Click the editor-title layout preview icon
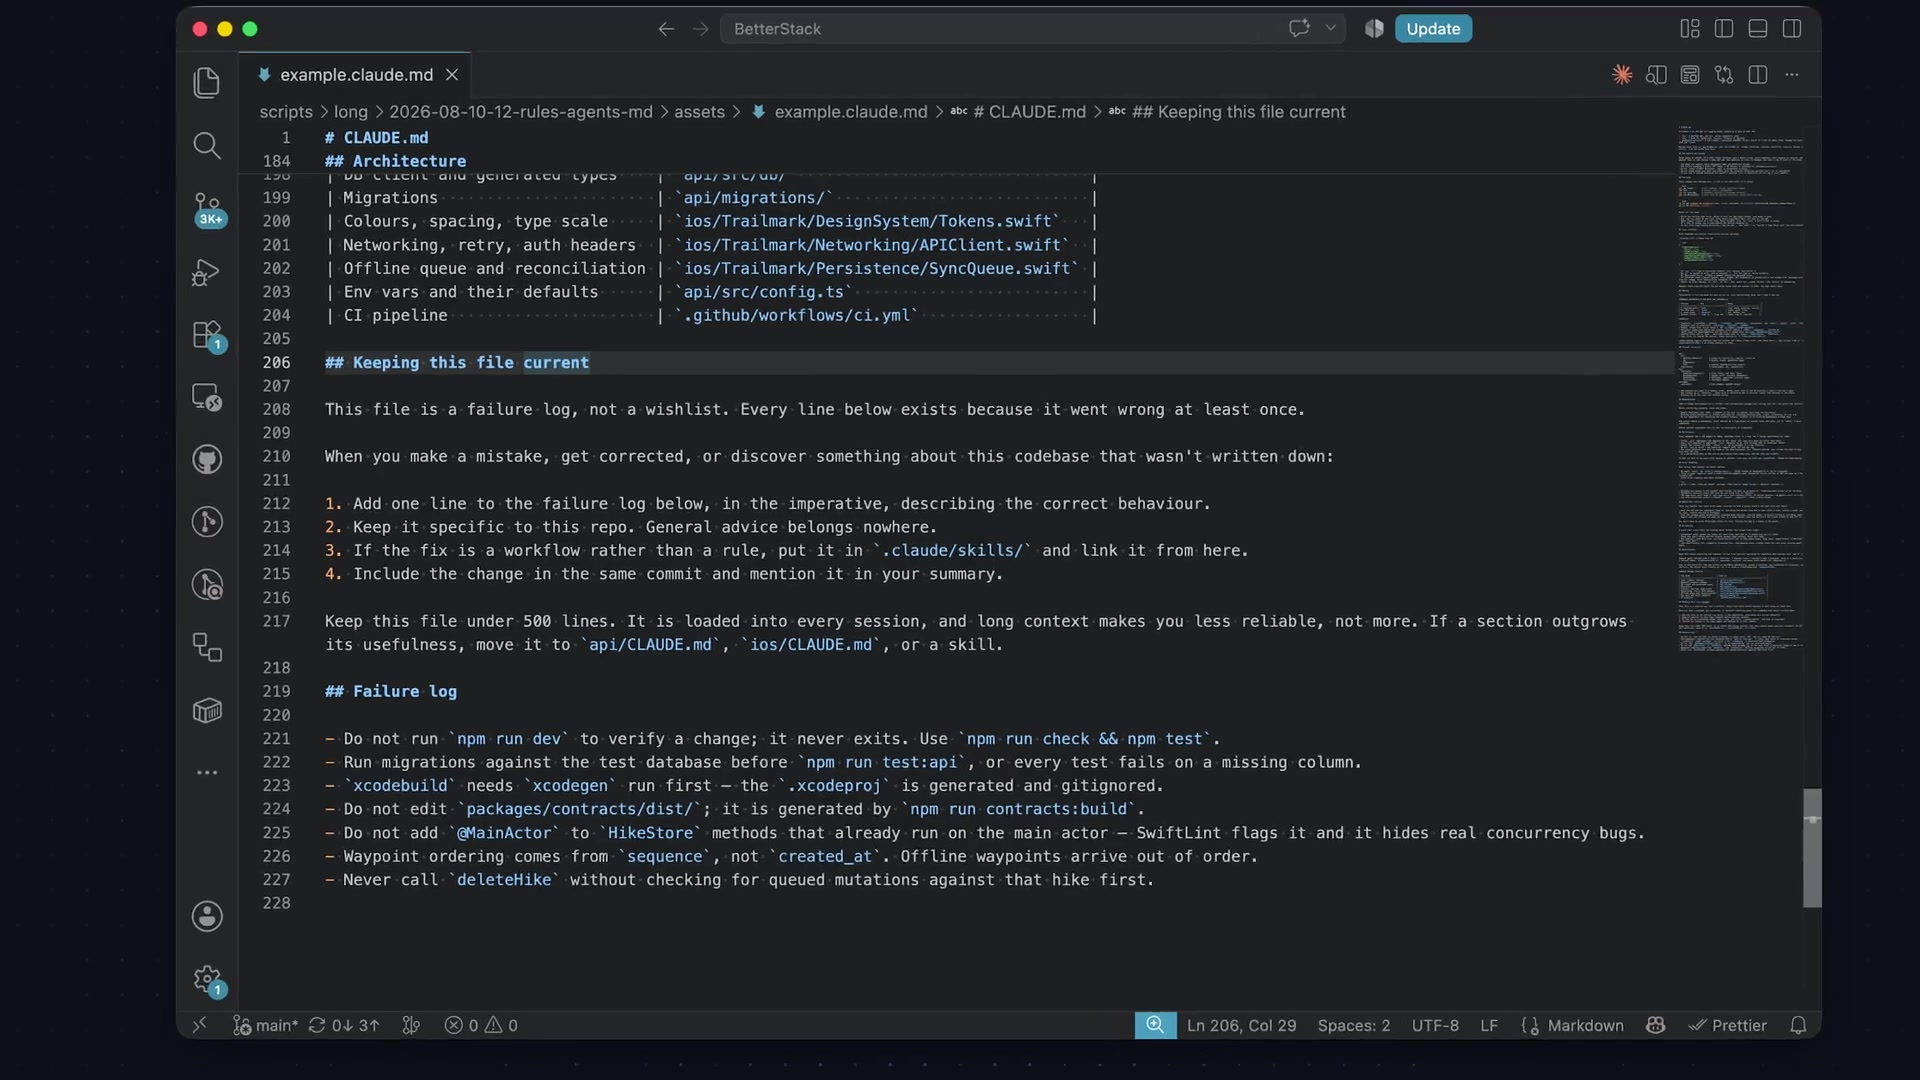 (x=1690, y=75)
